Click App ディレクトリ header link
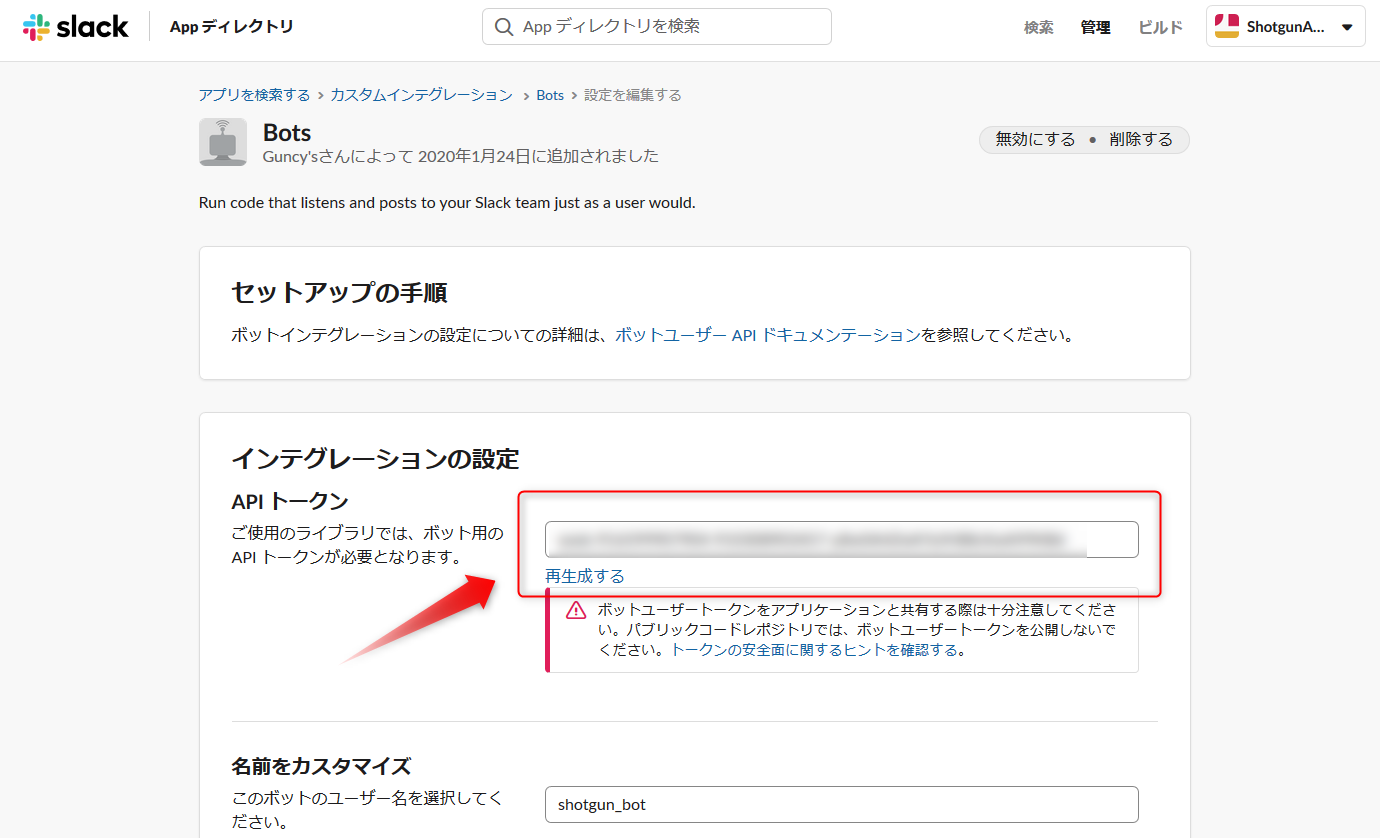The image size is (1380, 838). click(232, 27)
